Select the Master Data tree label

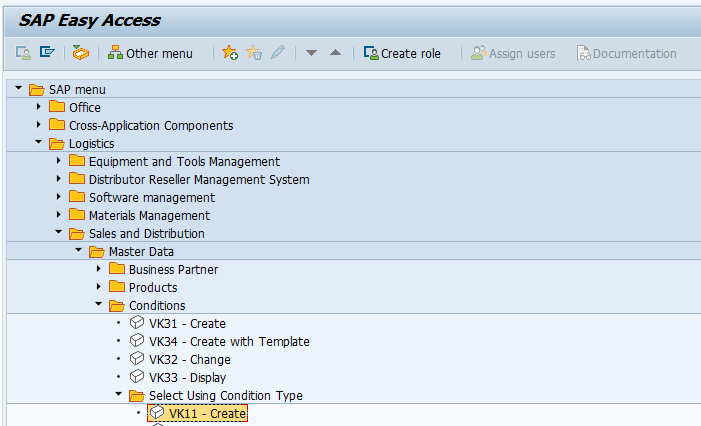[141, 252]
